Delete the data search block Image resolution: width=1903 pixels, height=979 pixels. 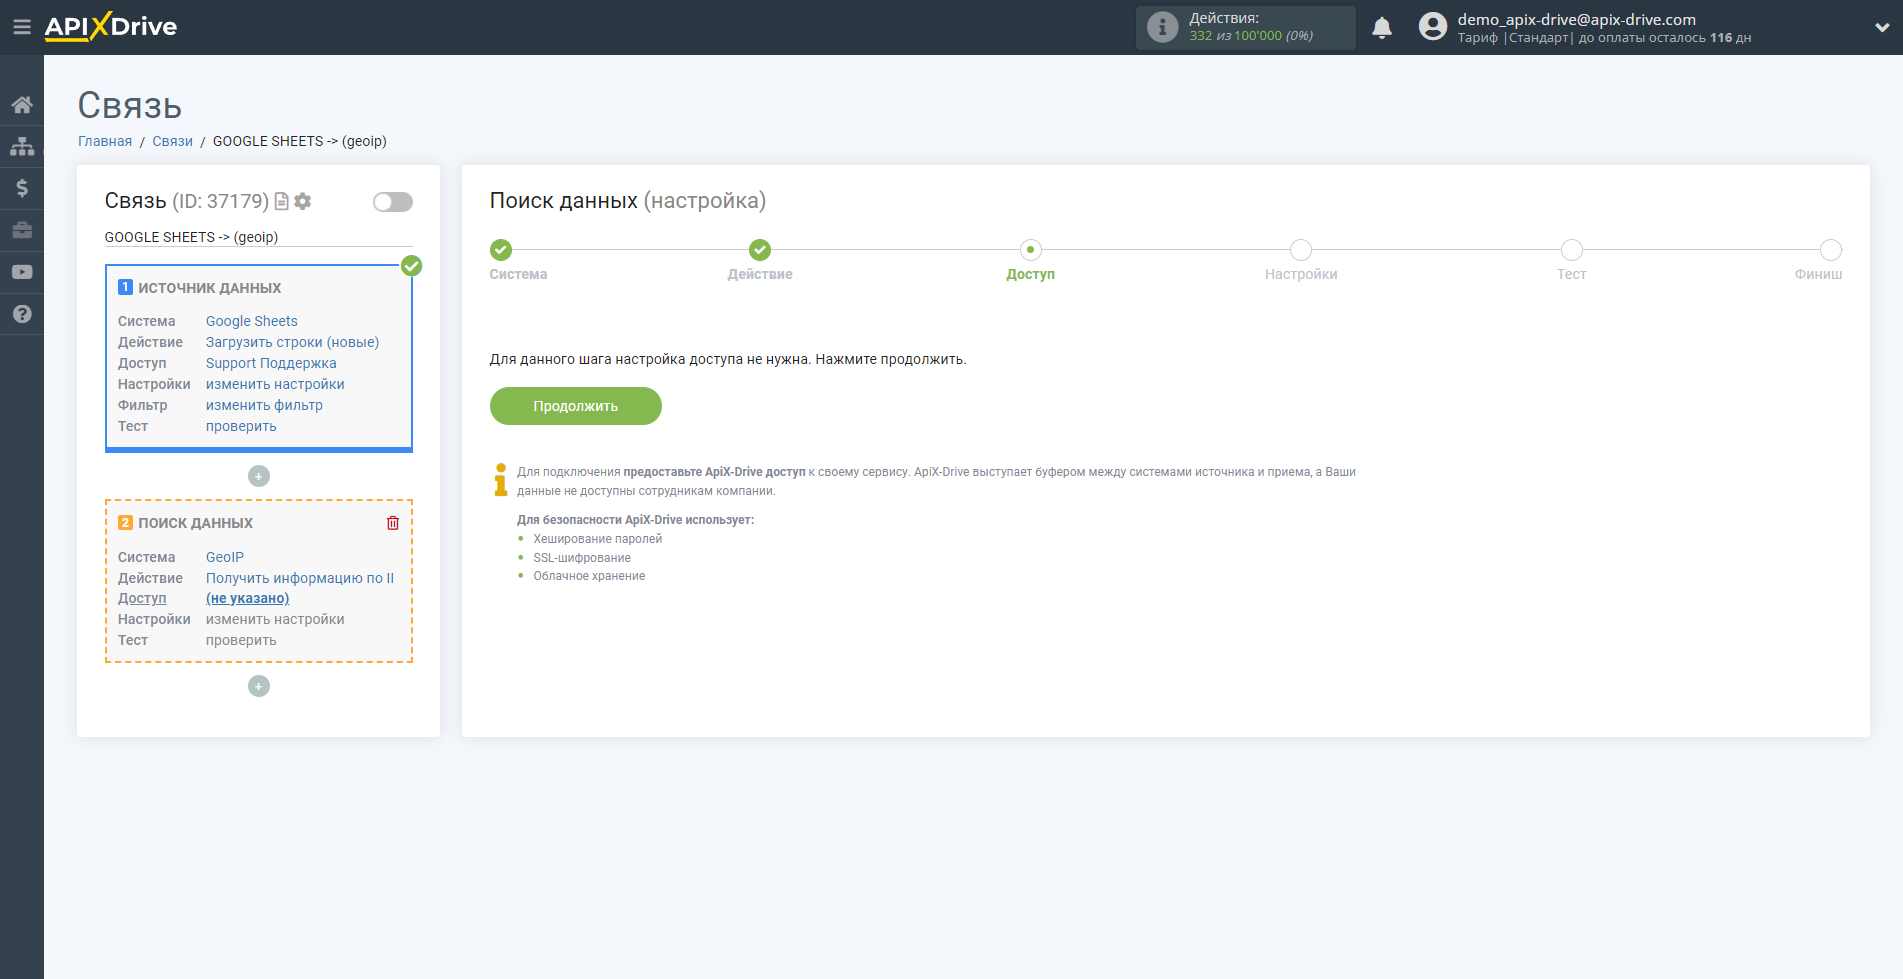(393, 523)
